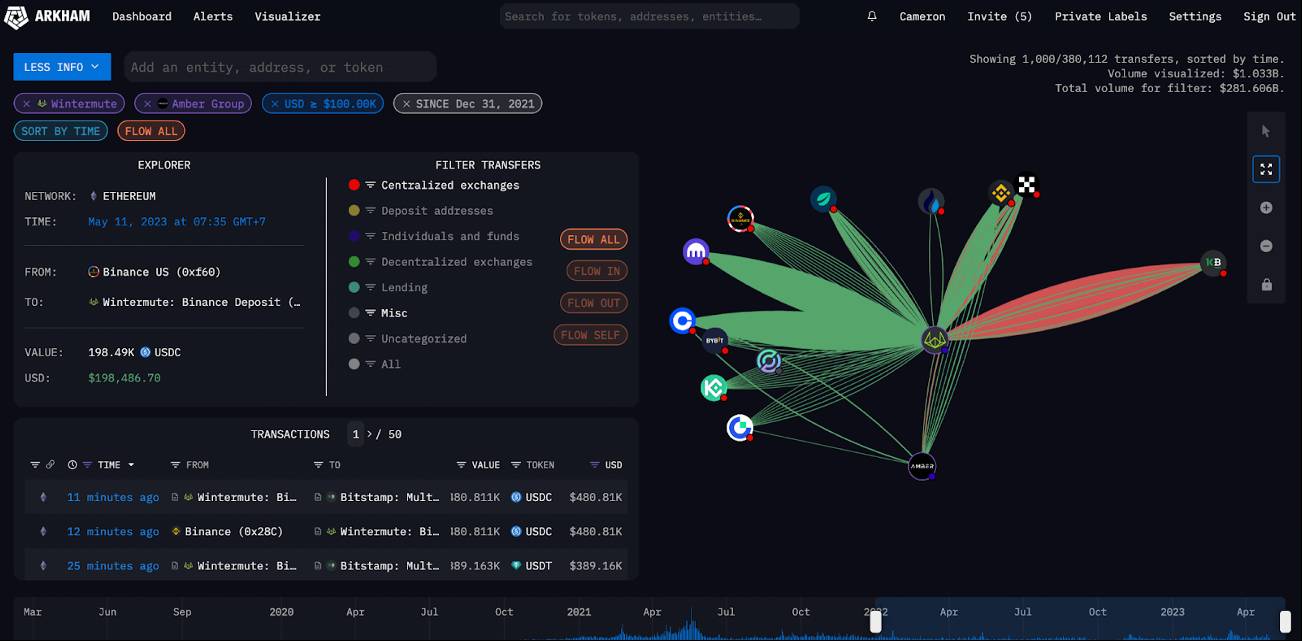Open the TO column filter
The height and width of the screenshot is (641, 1302).
click(x=319, y=465)
